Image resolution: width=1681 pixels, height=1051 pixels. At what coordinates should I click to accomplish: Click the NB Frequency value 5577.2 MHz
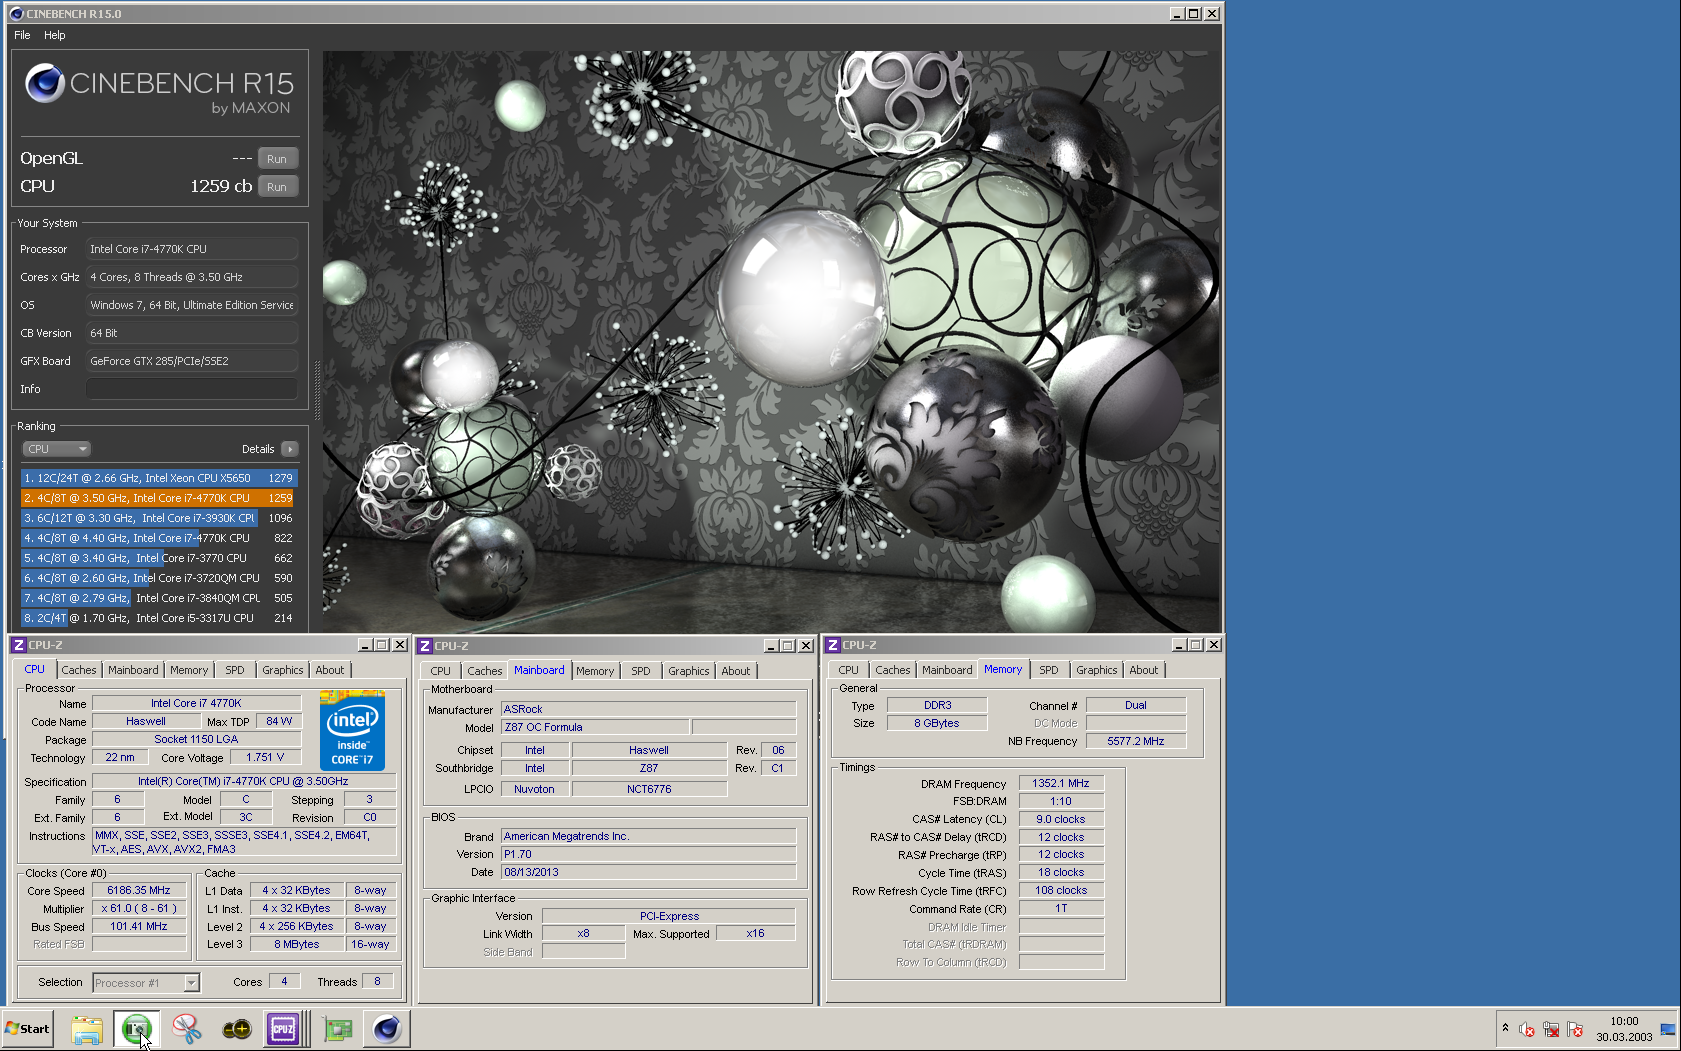(x=1136, y=741)
